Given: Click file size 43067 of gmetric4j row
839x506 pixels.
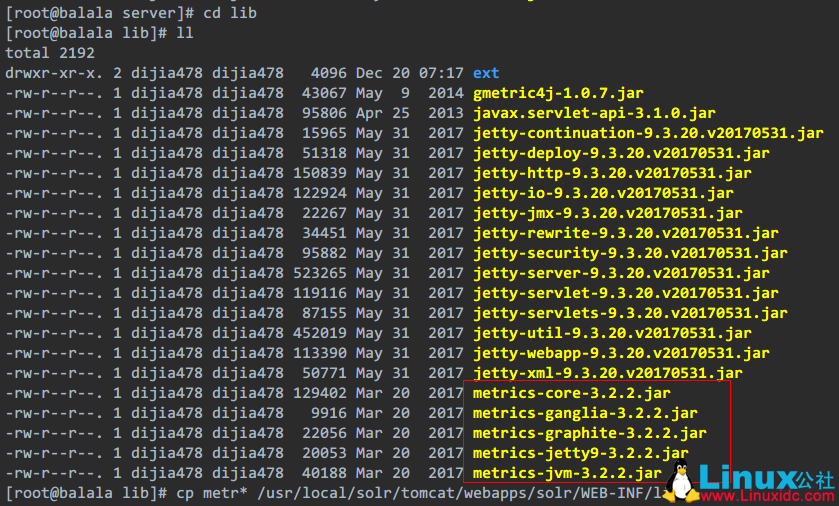Looking at the screenshot, I should tap(324, 93).
